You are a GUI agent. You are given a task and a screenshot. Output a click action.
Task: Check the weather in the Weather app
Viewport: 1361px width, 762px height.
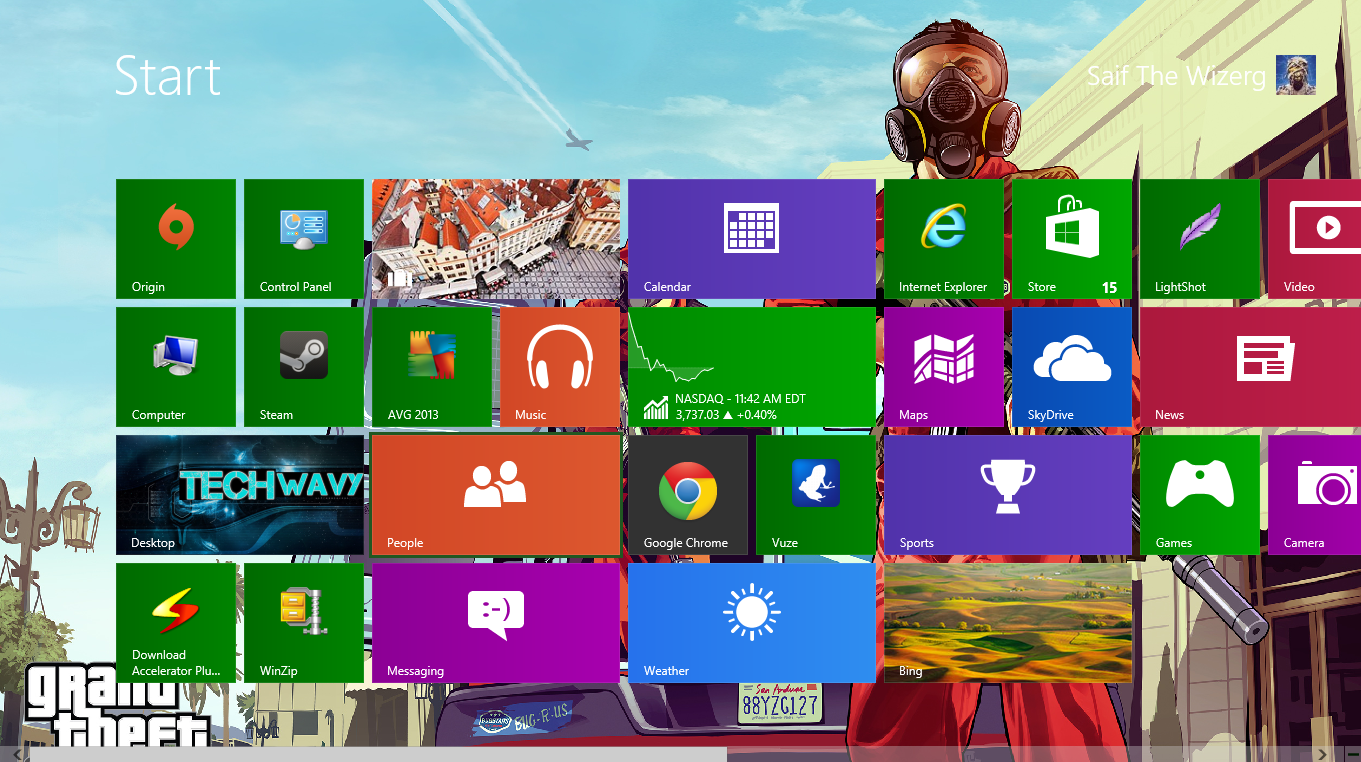coord(751,622)
